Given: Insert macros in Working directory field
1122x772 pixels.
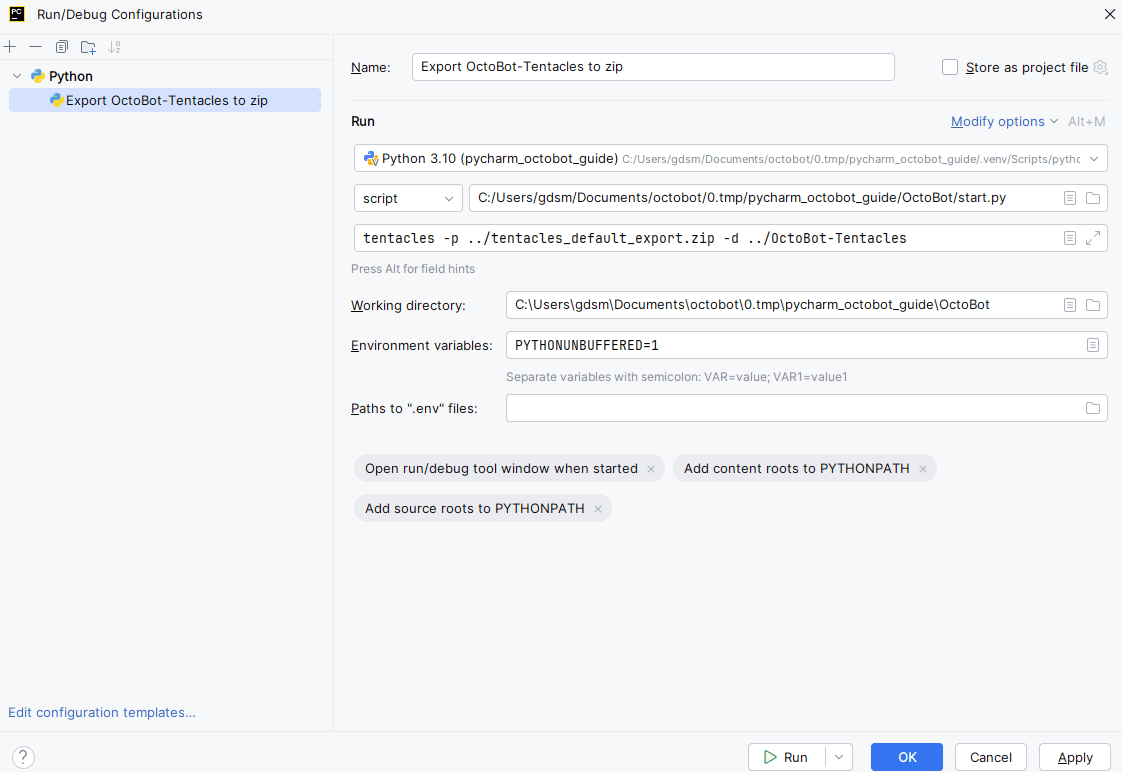Looking at the screenshot, I should tap(1070, 305).
